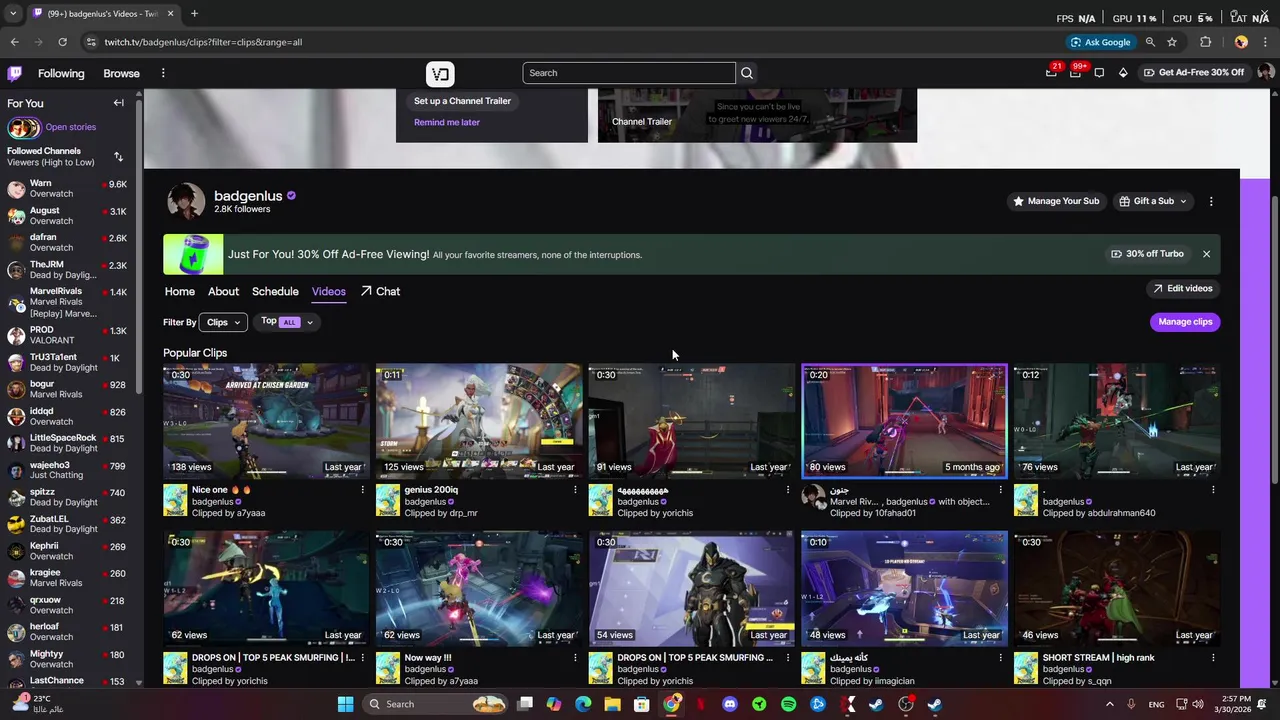1280x720 pixels.
Task: Open options dots for Now way!!! clip
Action: pos(575,658)
